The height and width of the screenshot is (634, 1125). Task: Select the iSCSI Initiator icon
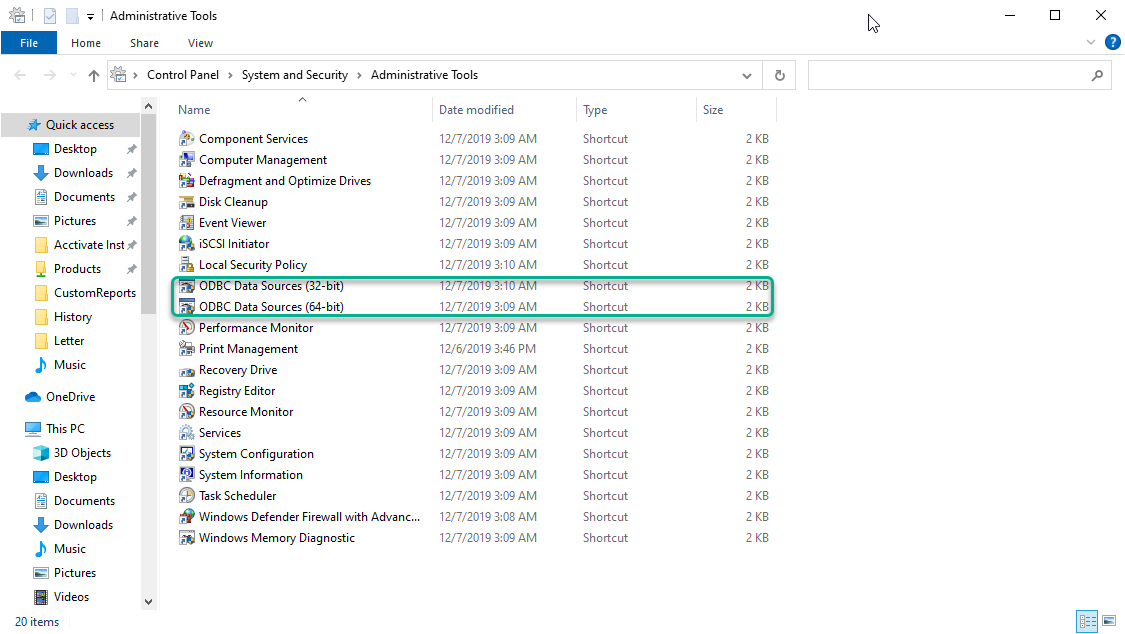(187, 243)
